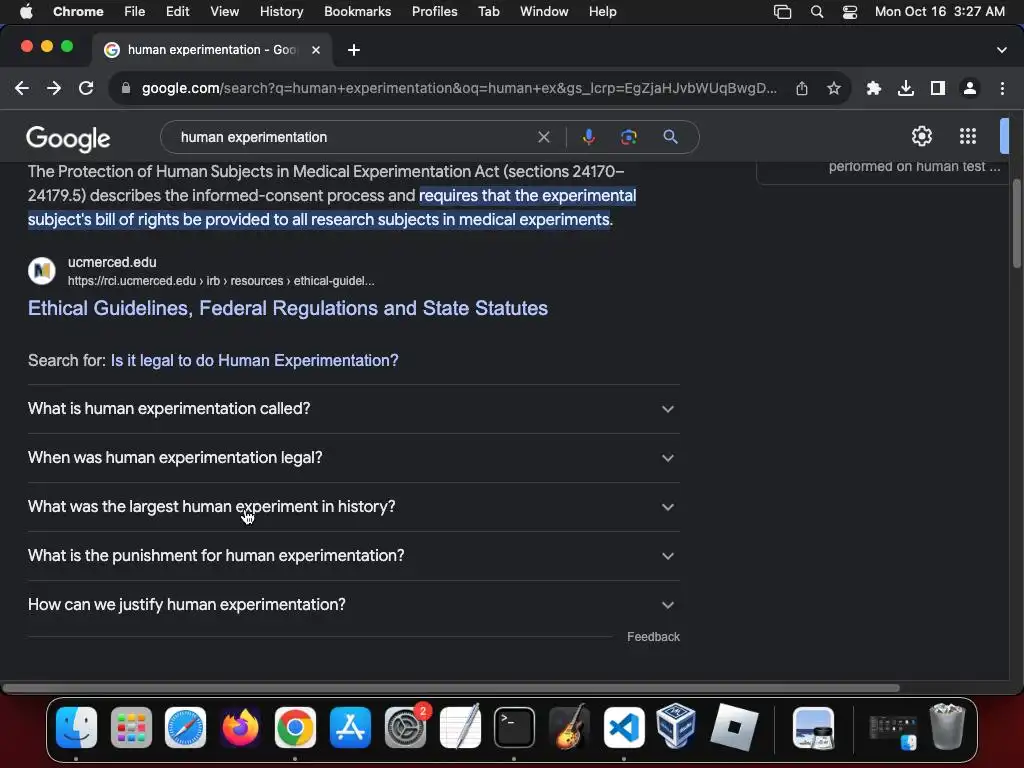
Task: Open Spotlight search in menu bar
Action: pos(816,12)
